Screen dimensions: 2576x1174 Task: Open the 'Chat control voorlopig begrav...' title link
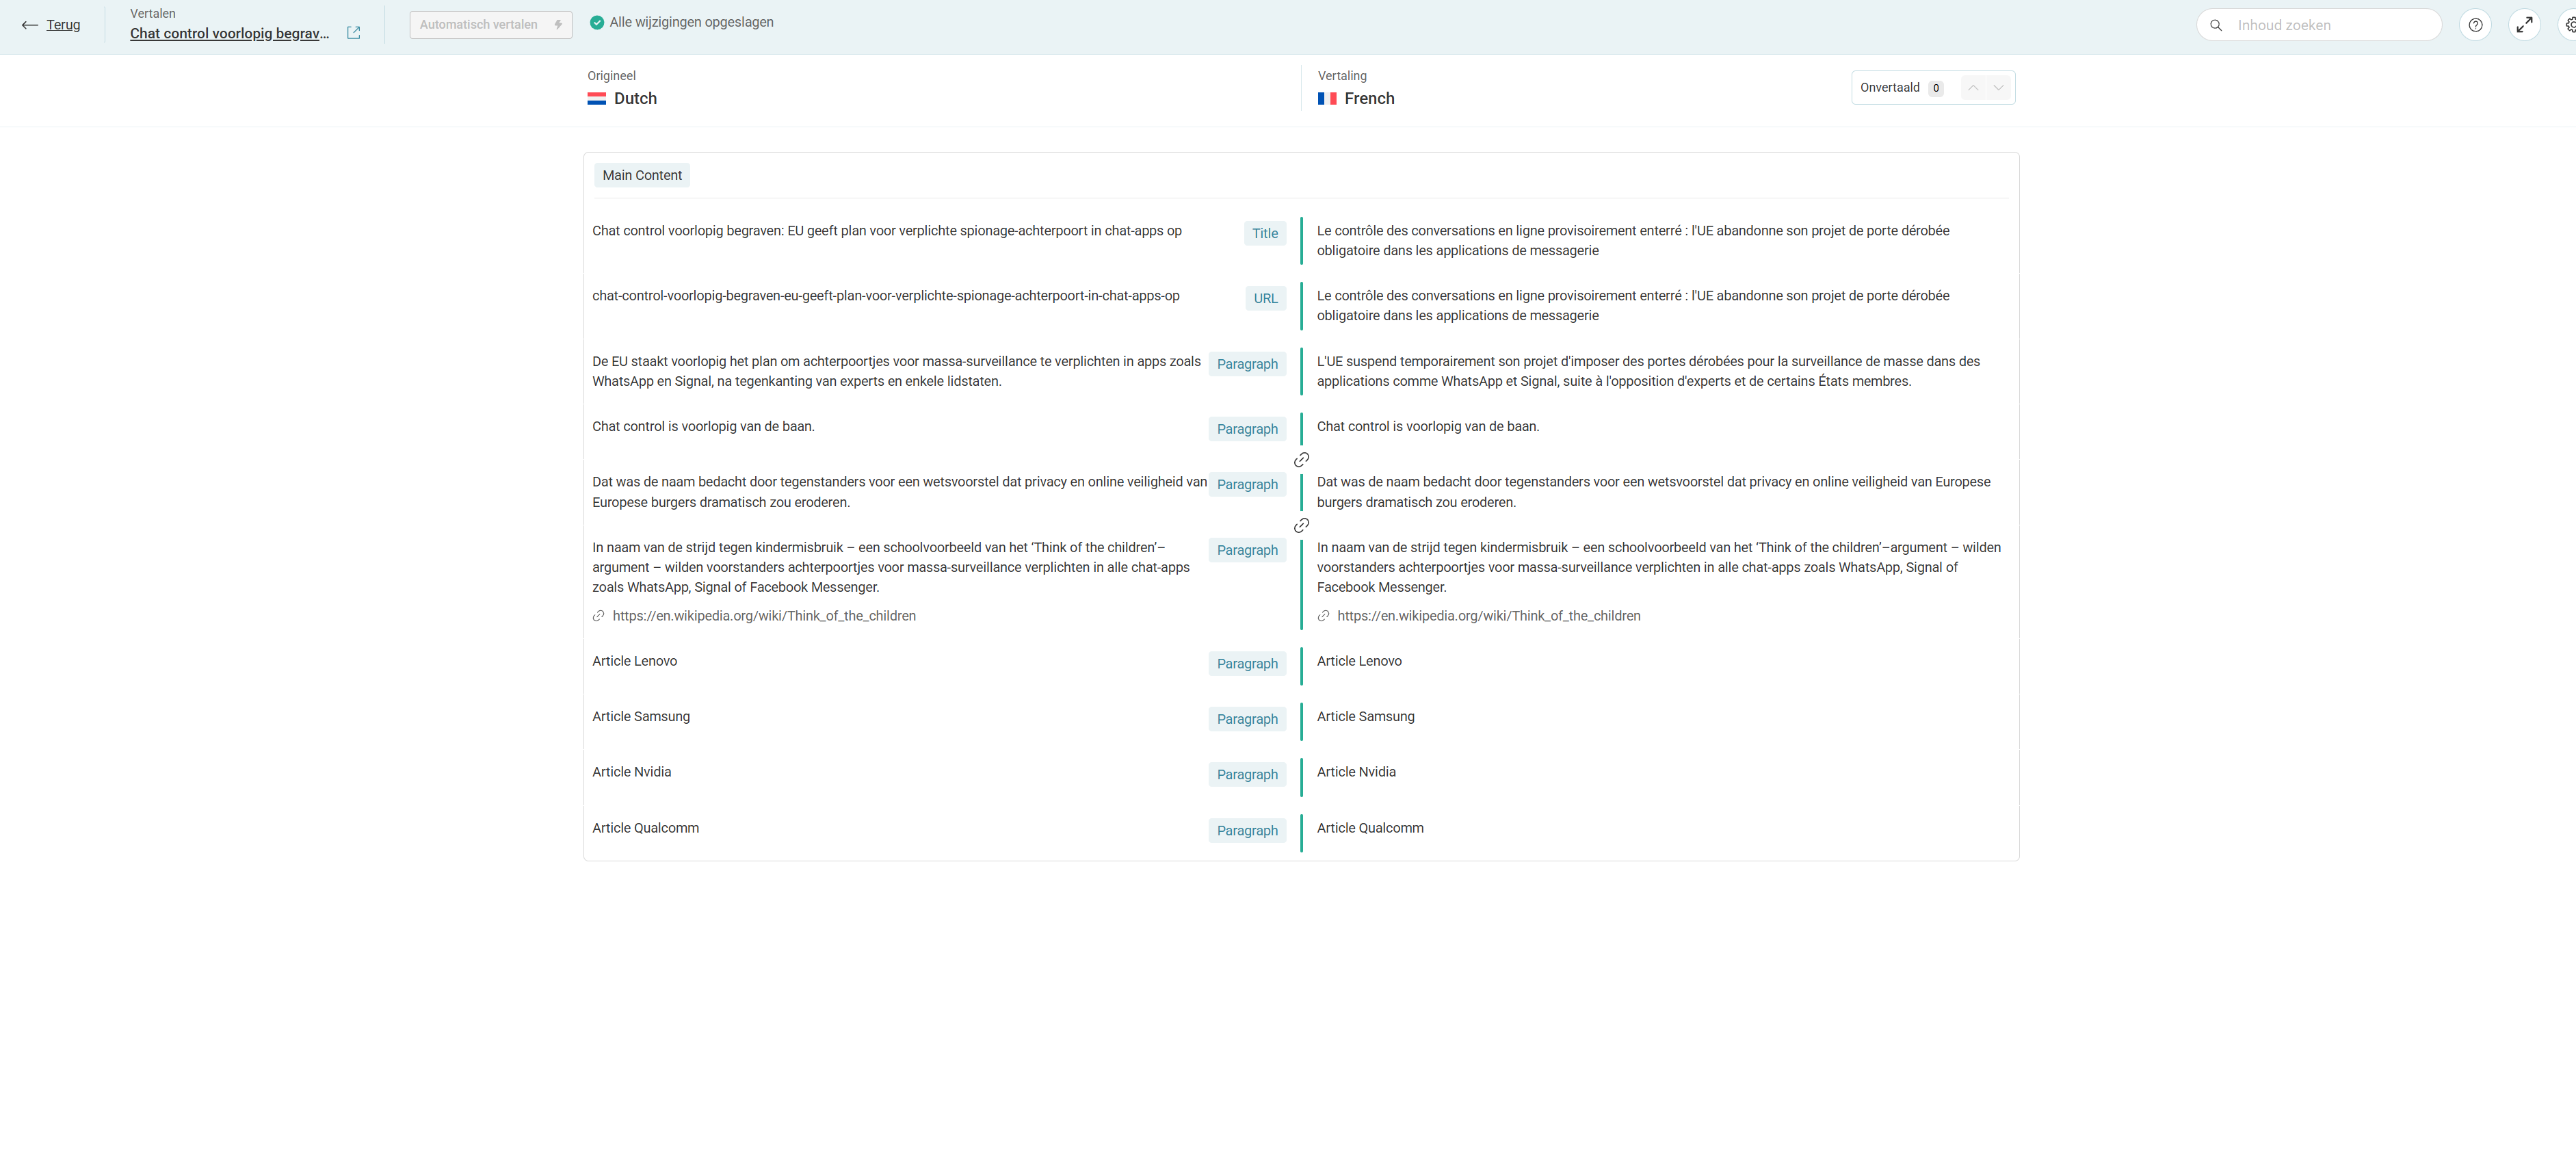(x=229, y=33)
